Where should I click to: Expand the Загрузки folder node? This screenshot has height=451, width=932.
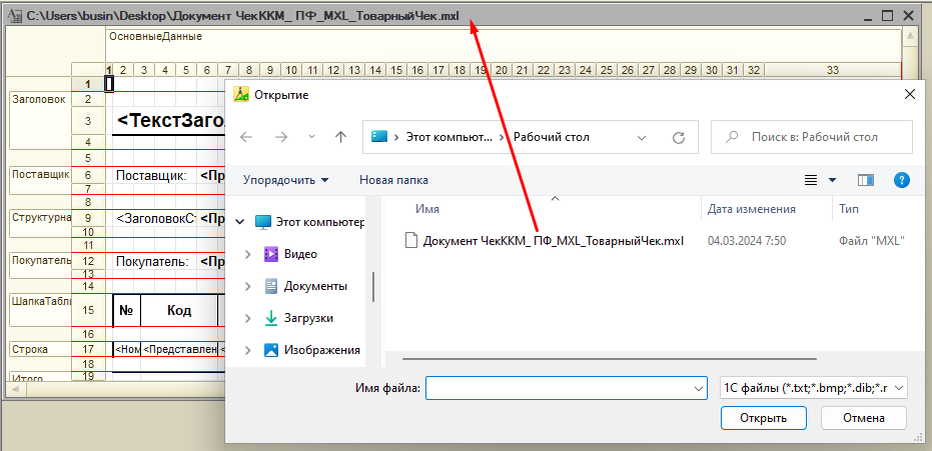[x=248, y=318]
